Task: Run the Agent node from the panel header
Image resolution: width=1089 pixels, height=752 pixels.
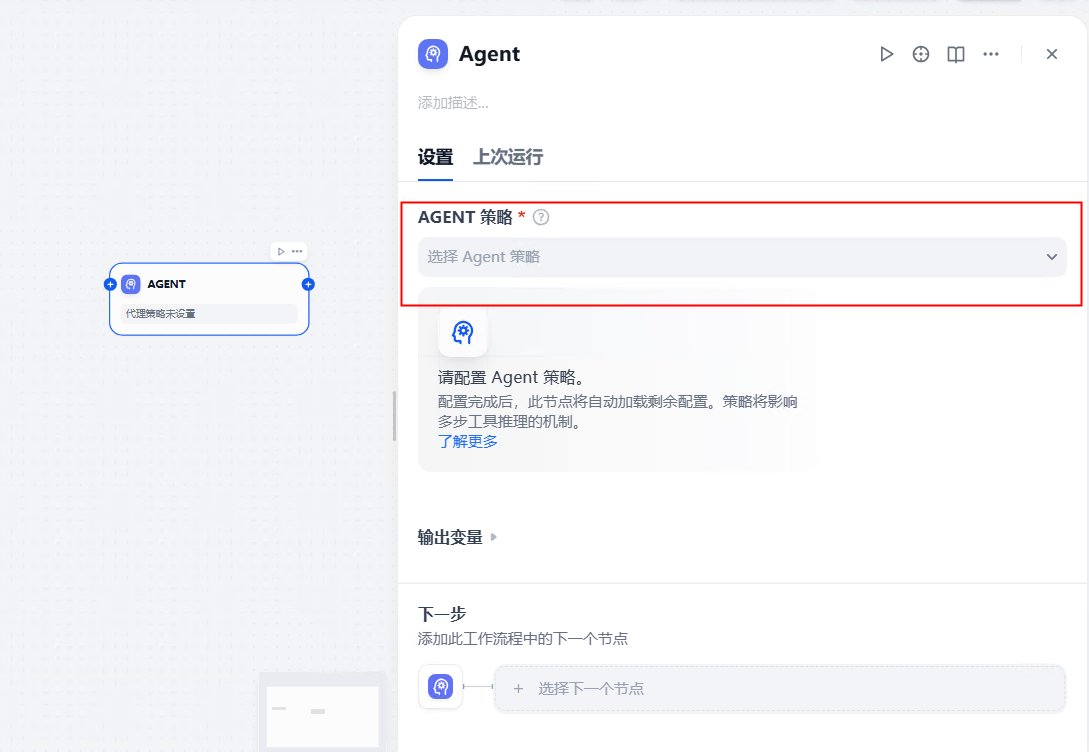Action: 887,54
